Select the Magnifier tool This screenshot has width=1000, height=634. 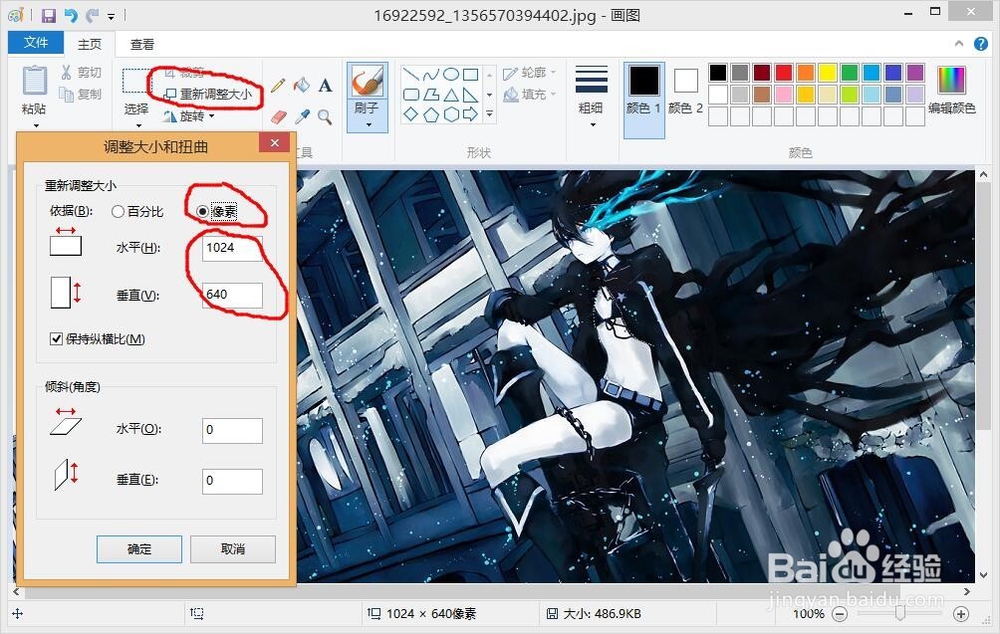[325, 117]
